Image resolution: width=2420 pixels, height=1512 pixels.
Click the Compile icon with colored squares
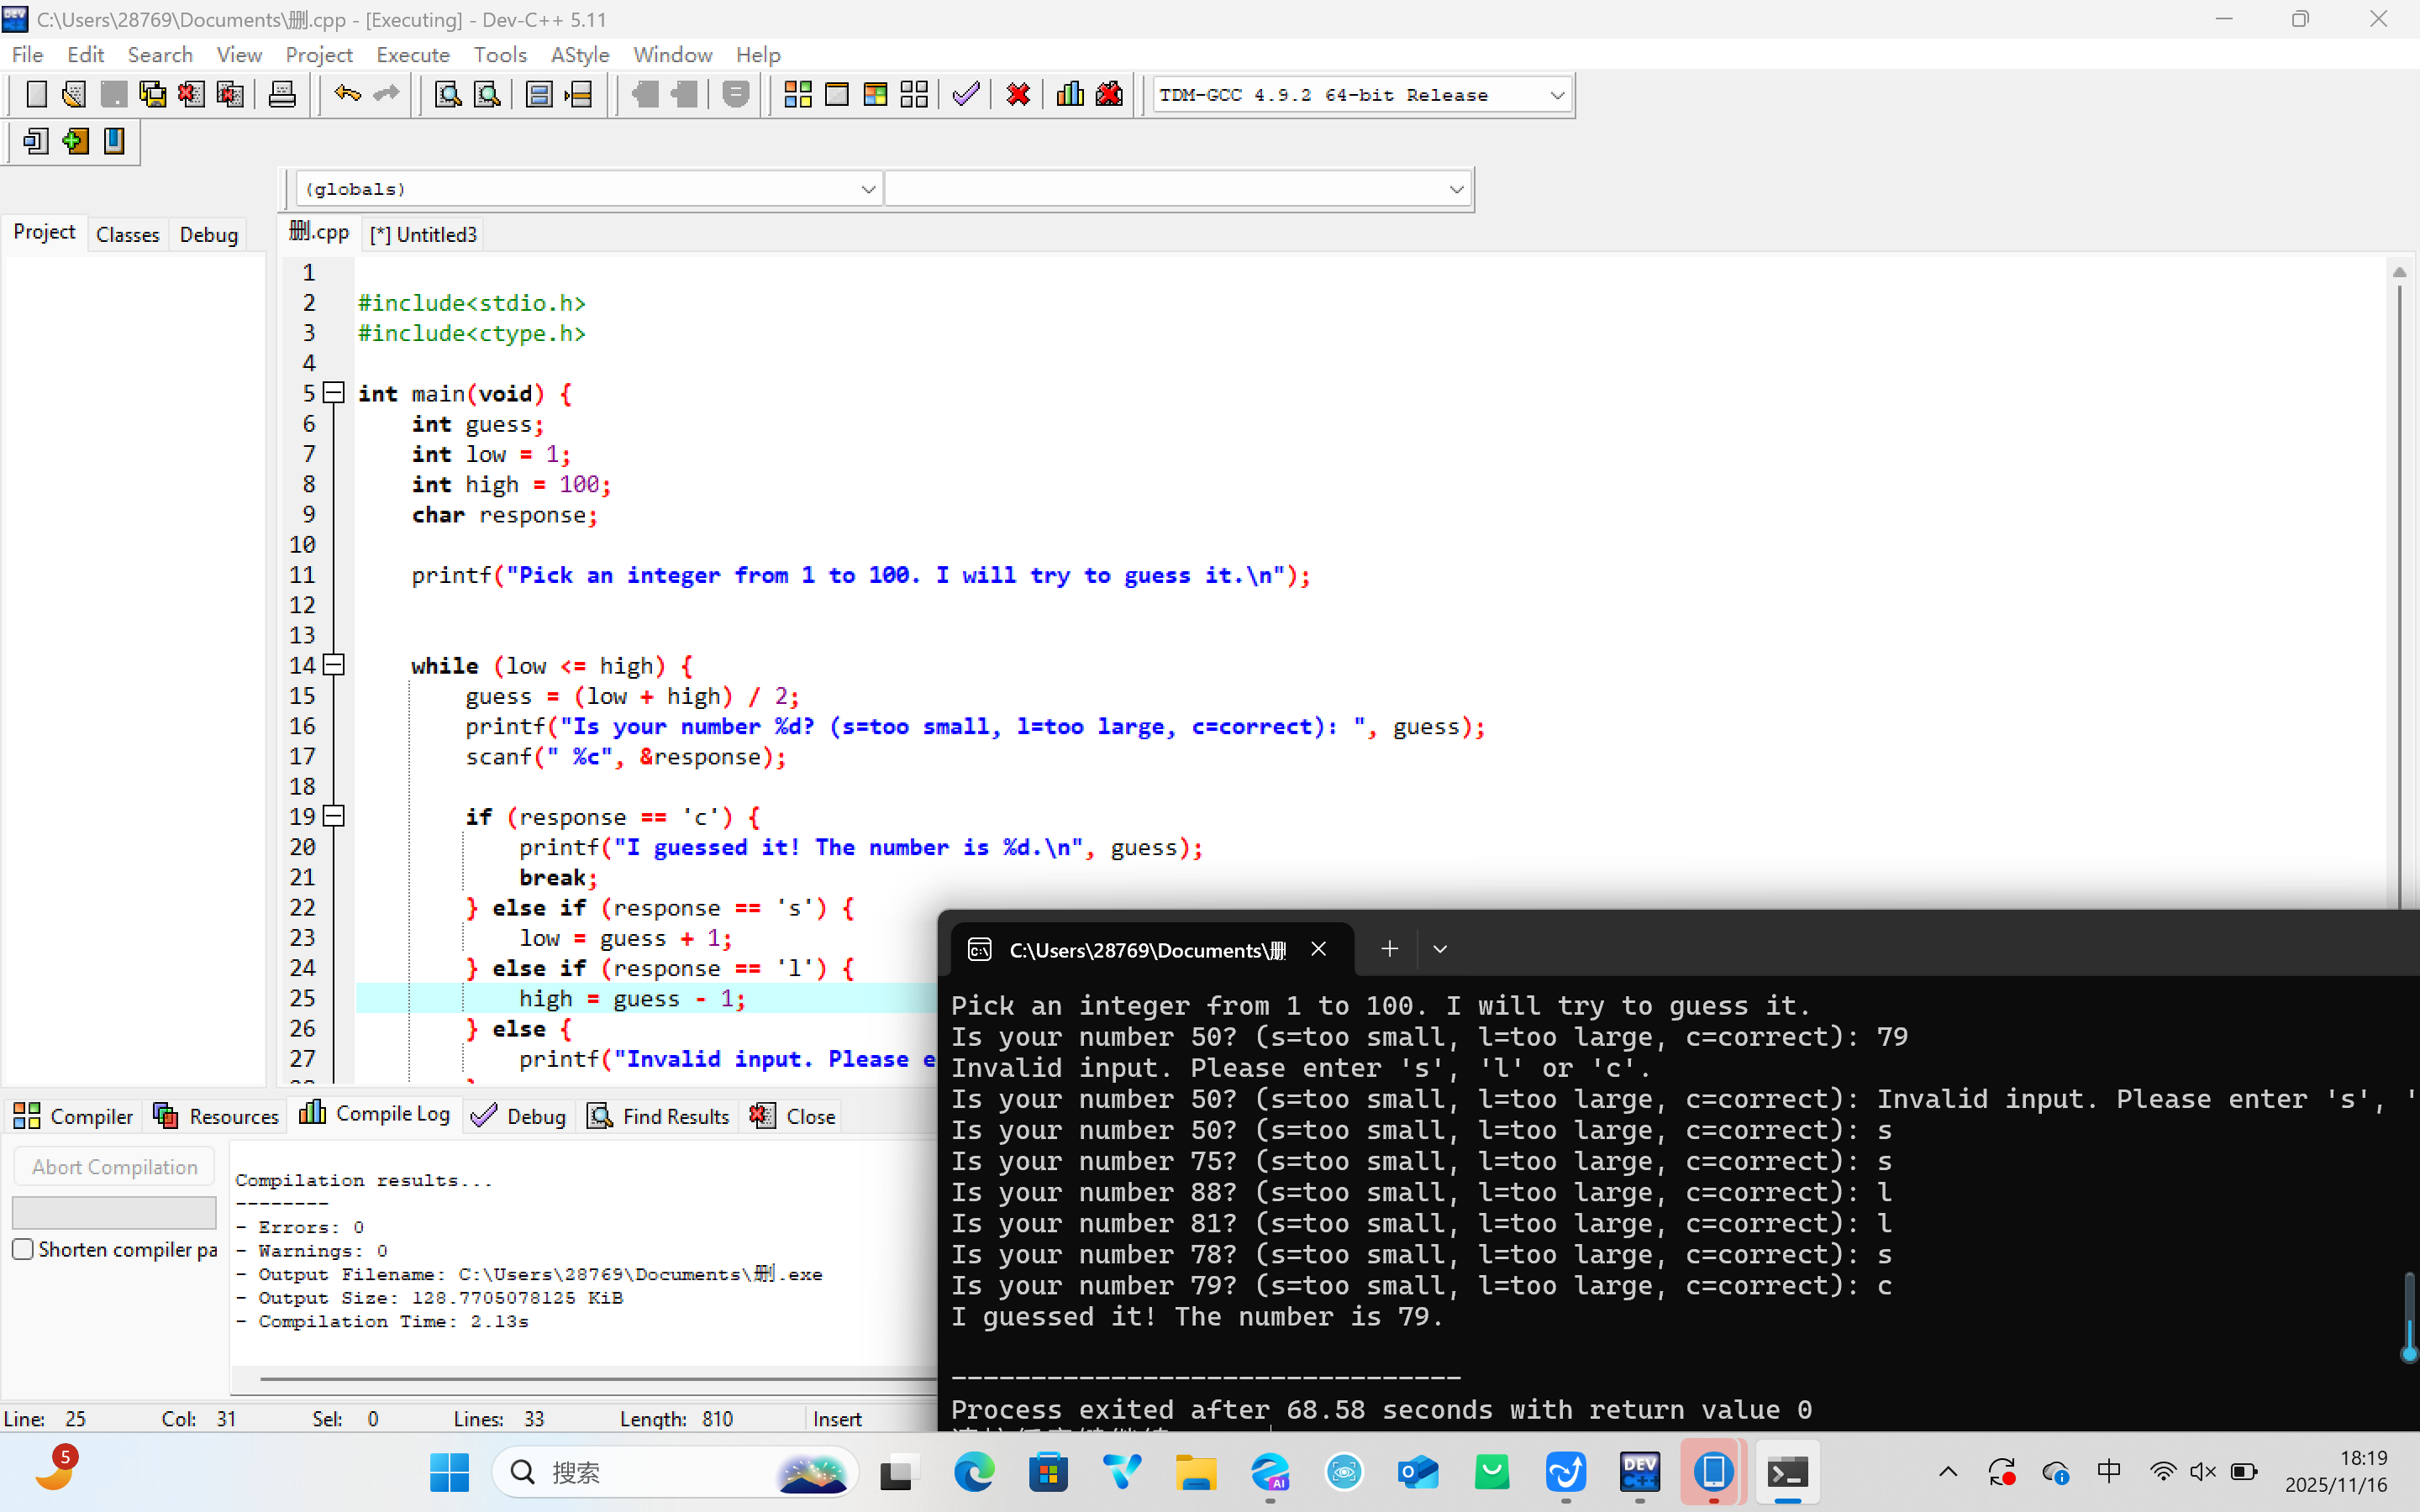pos(797,95)
